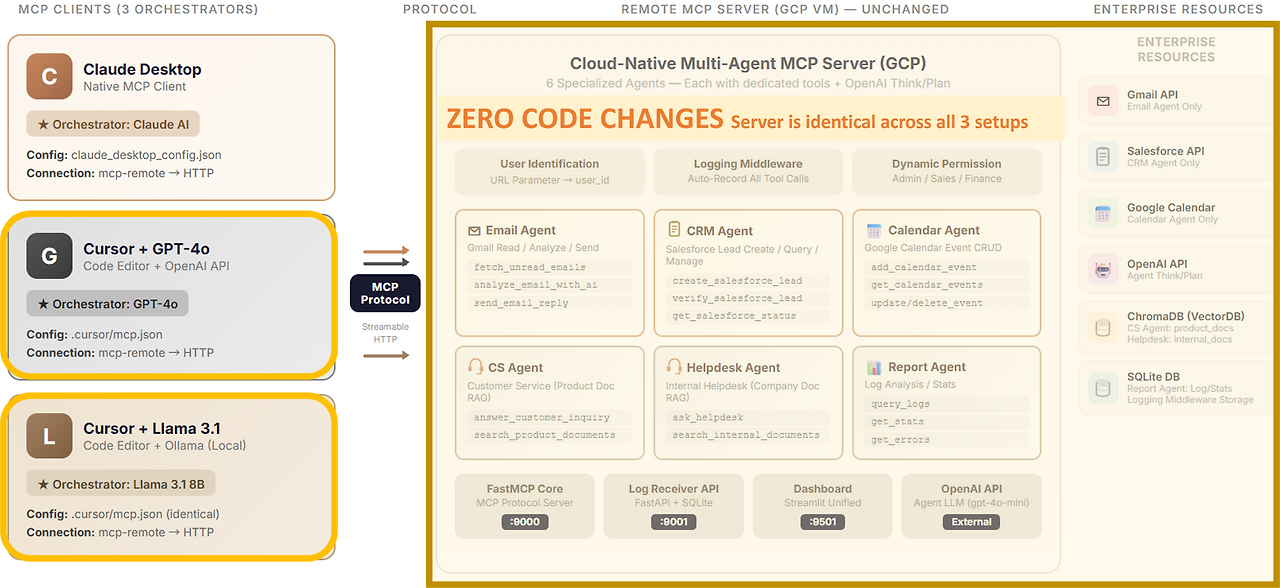
Task: Click the search_internal_documents tool entry
Action: click(749, 436)
